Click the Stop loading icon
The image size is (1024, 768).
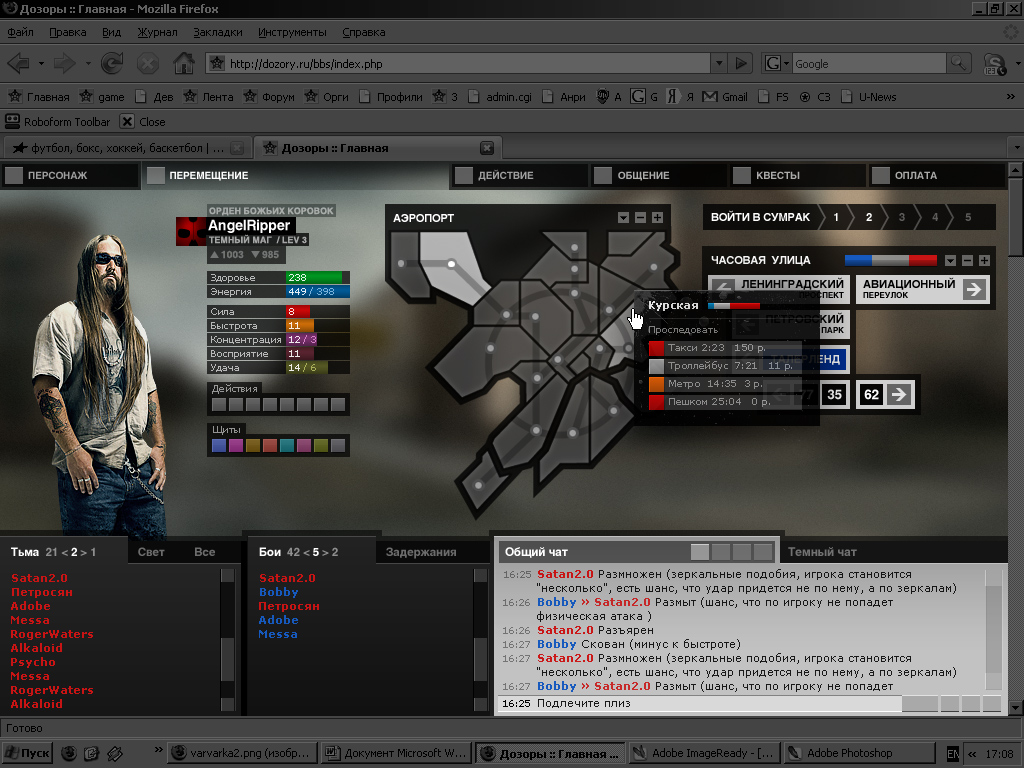pos(148,63)
